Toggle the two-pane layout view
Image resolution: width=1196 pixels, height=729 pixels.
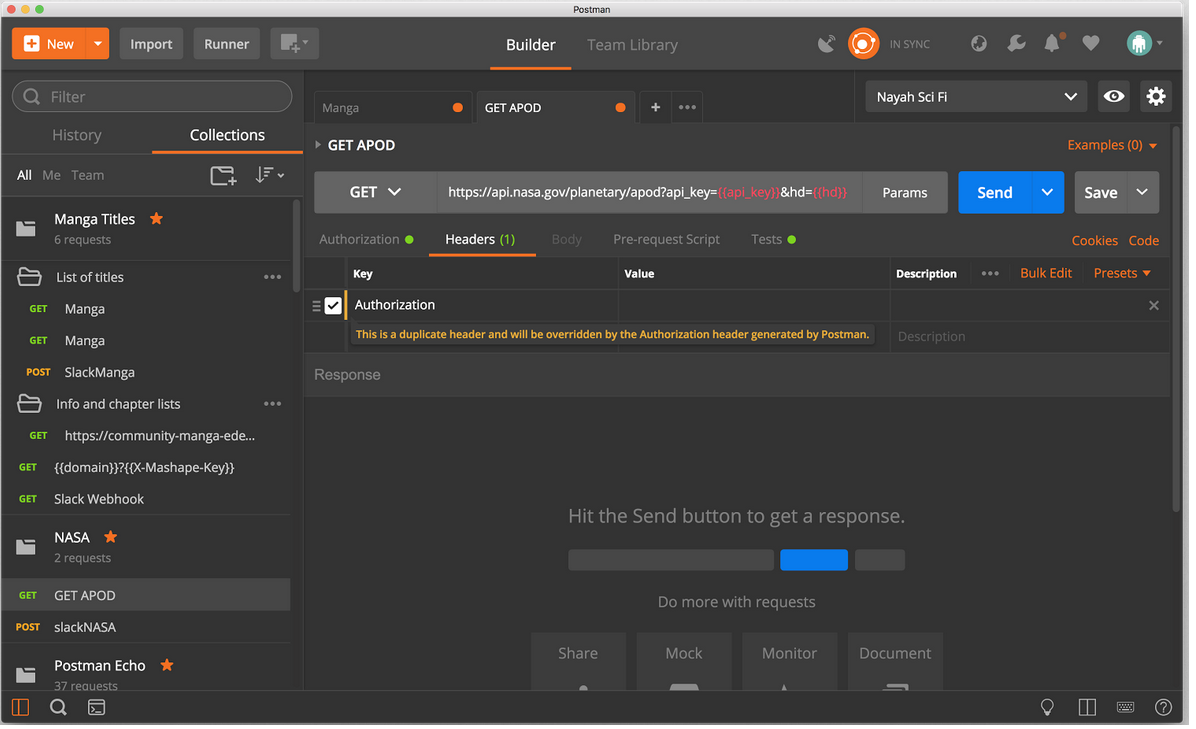click(x=1087, y=708)
